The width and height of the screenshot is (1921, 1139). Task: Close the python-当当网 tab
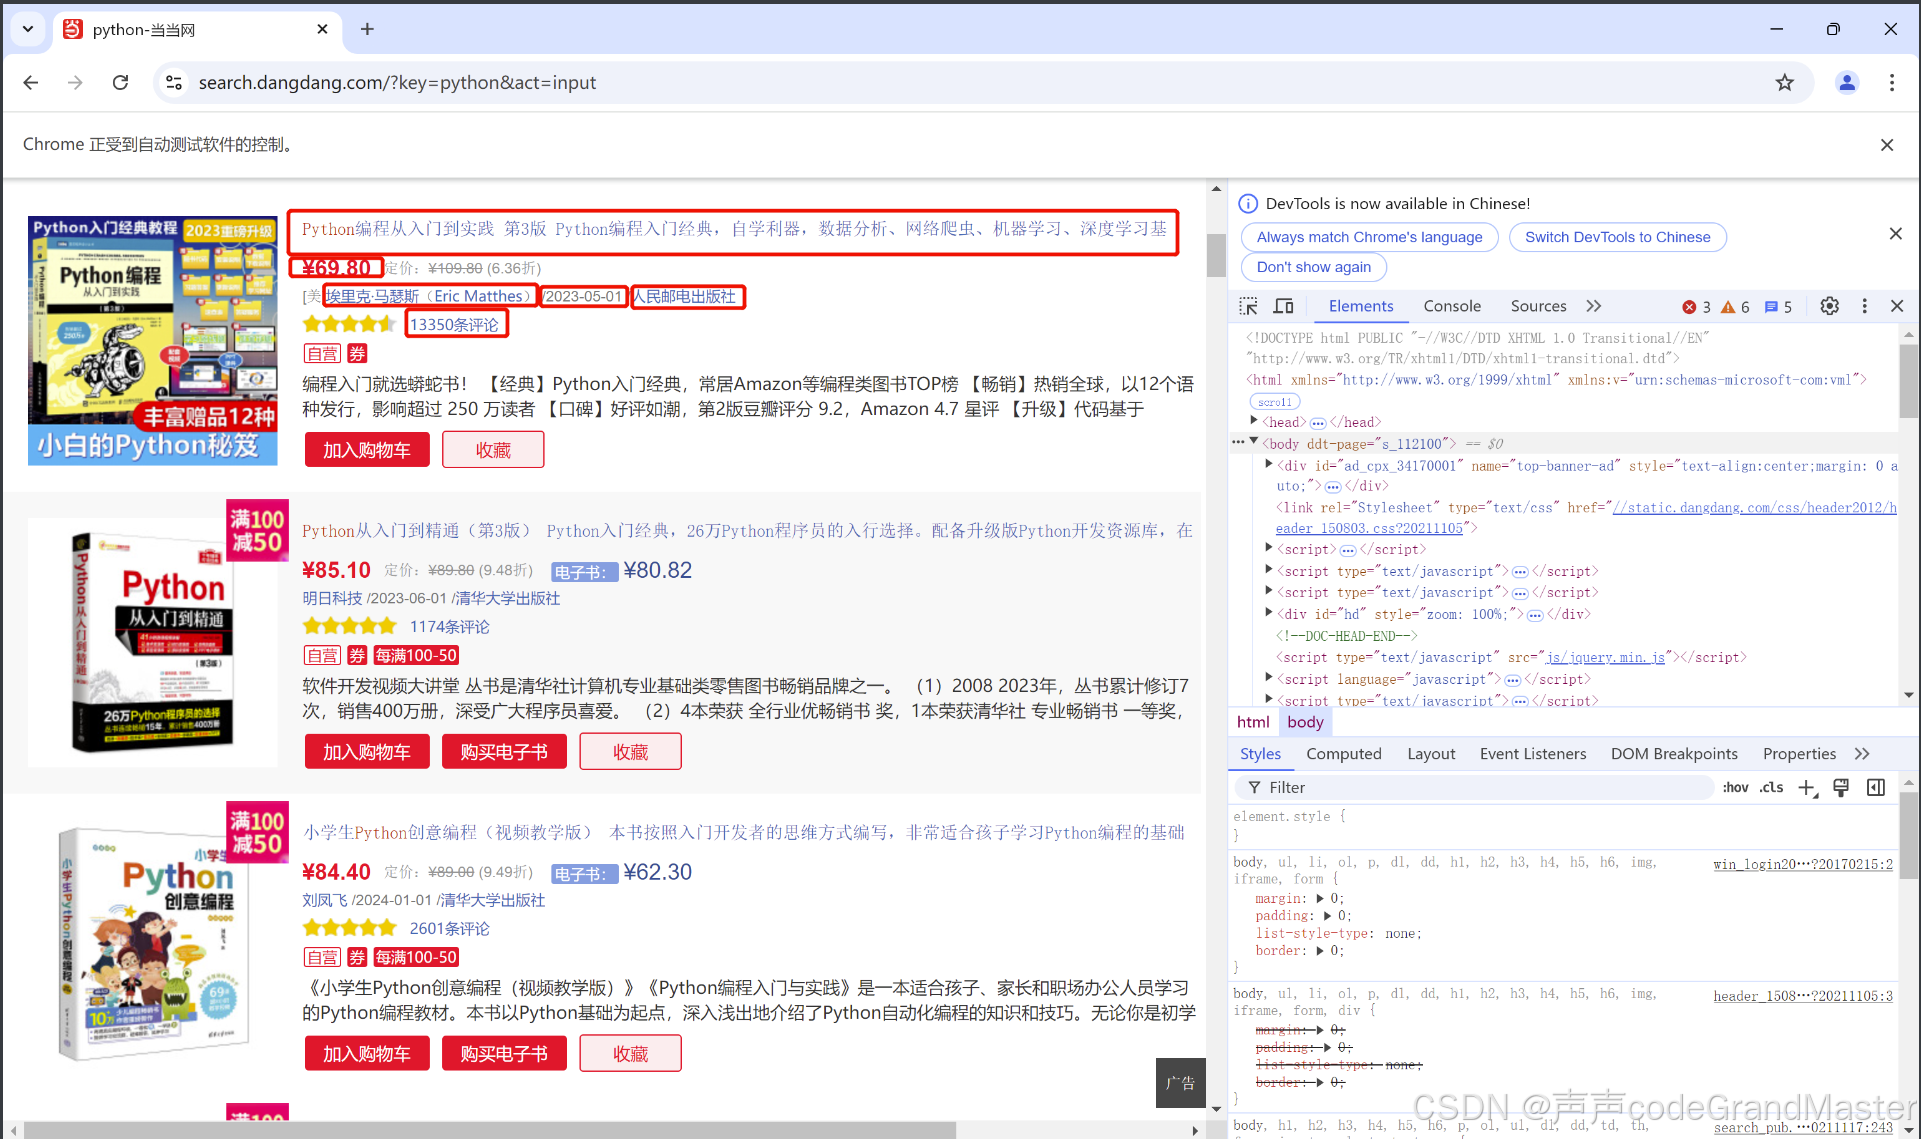pos(322,29)
